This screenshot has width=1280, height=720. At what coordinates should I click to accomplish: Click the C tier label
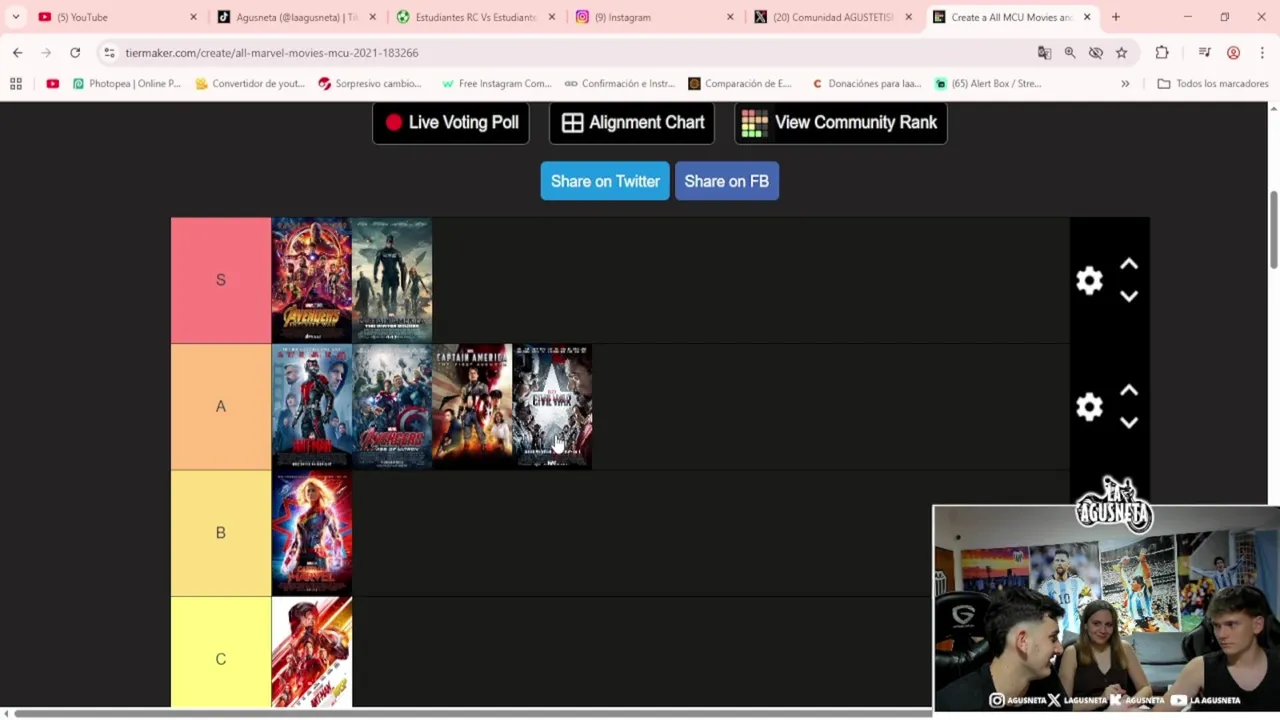point(221,653)
